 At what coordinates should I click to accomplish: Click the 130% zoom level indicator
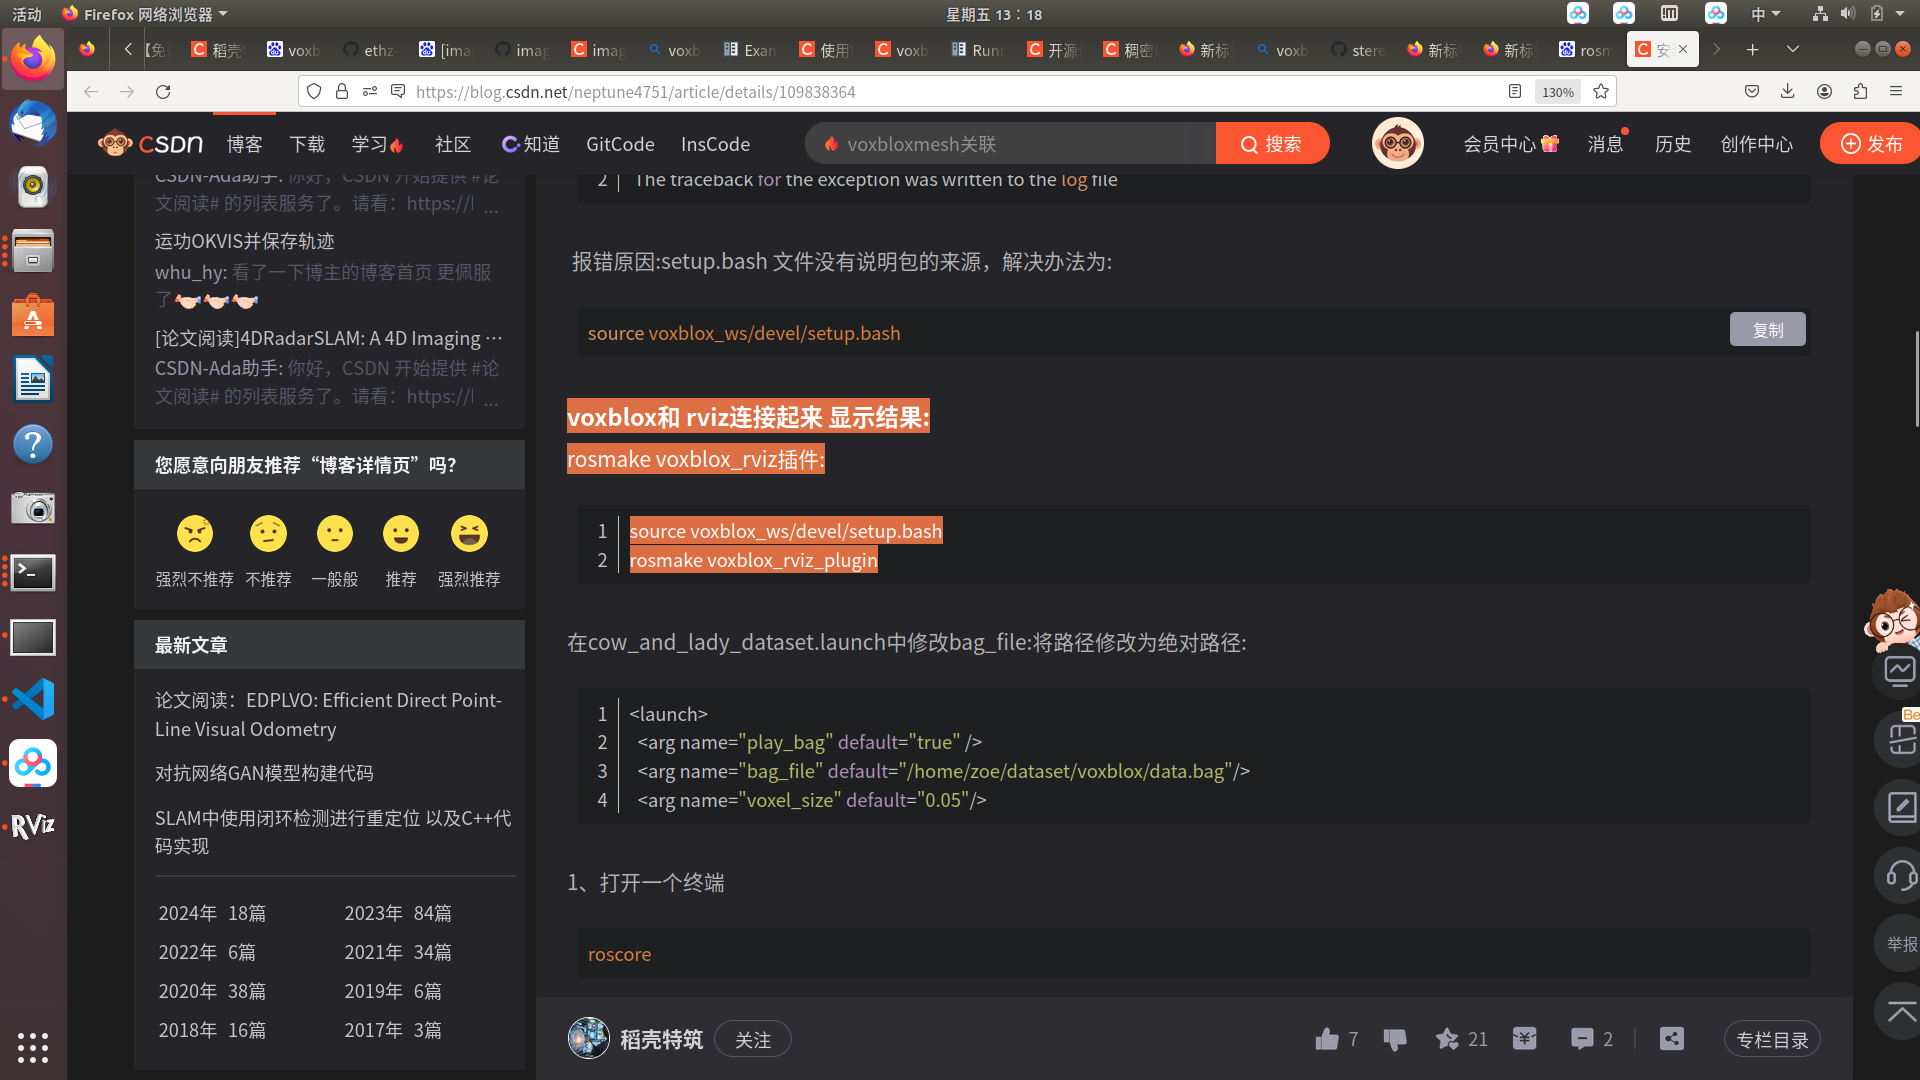tap(1557, 91)
